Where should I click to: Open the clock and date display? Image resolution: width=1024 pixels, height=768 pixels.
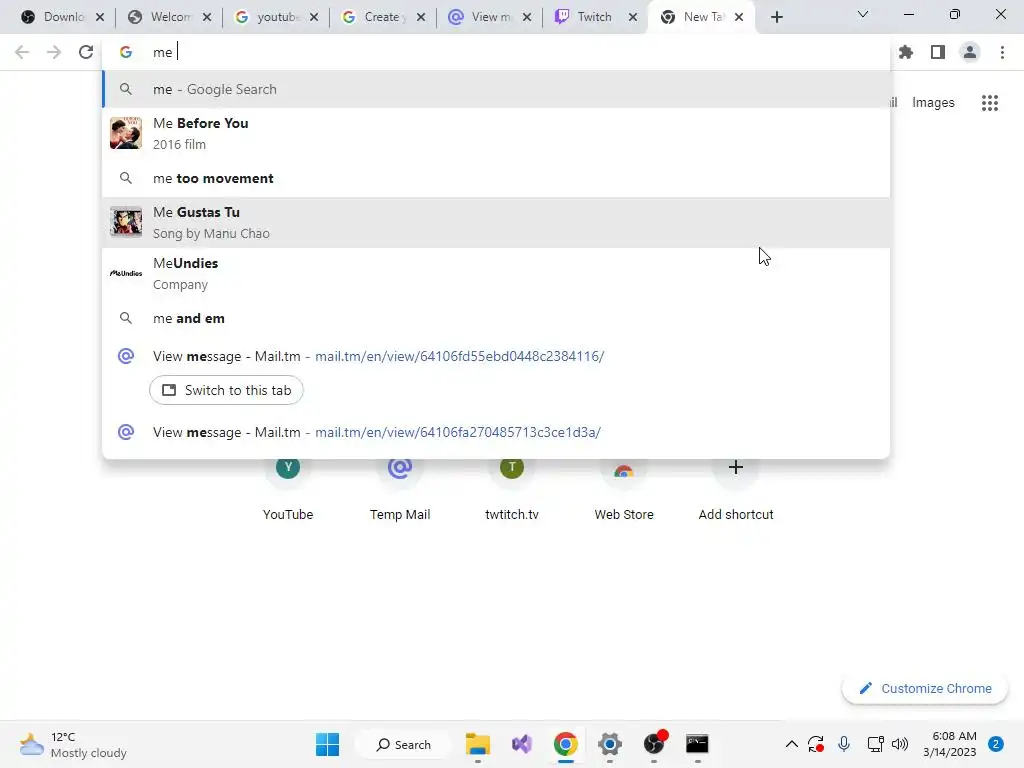[950, 744]
